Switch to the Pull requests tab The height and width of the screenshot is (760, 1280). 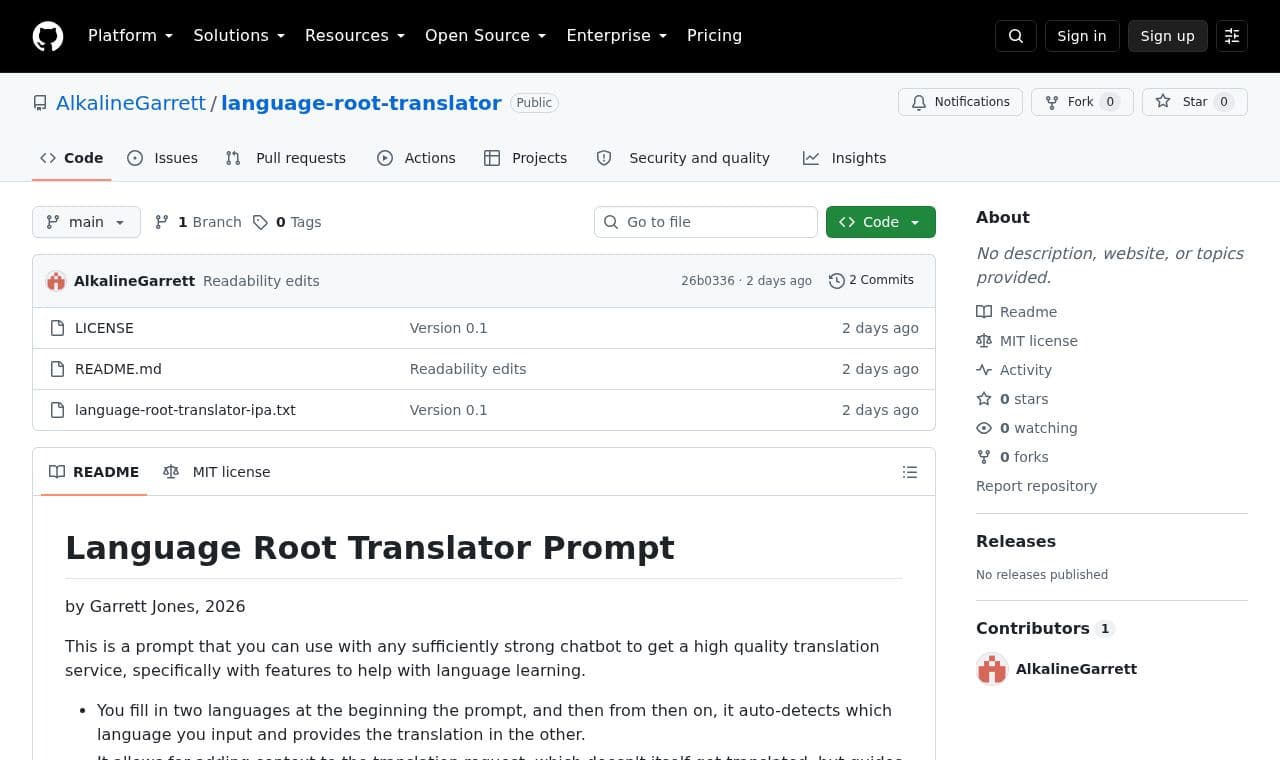pos(286,158)
